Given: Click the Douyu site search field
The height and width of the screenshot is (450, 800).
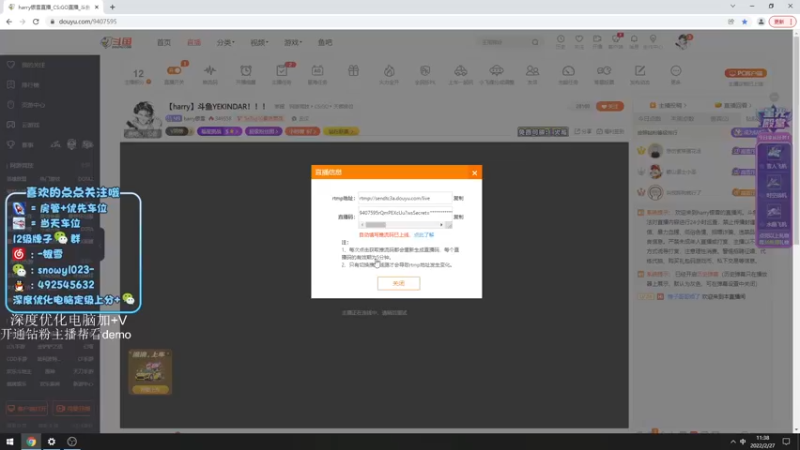Looking at the screenshot, I should 504,42.
